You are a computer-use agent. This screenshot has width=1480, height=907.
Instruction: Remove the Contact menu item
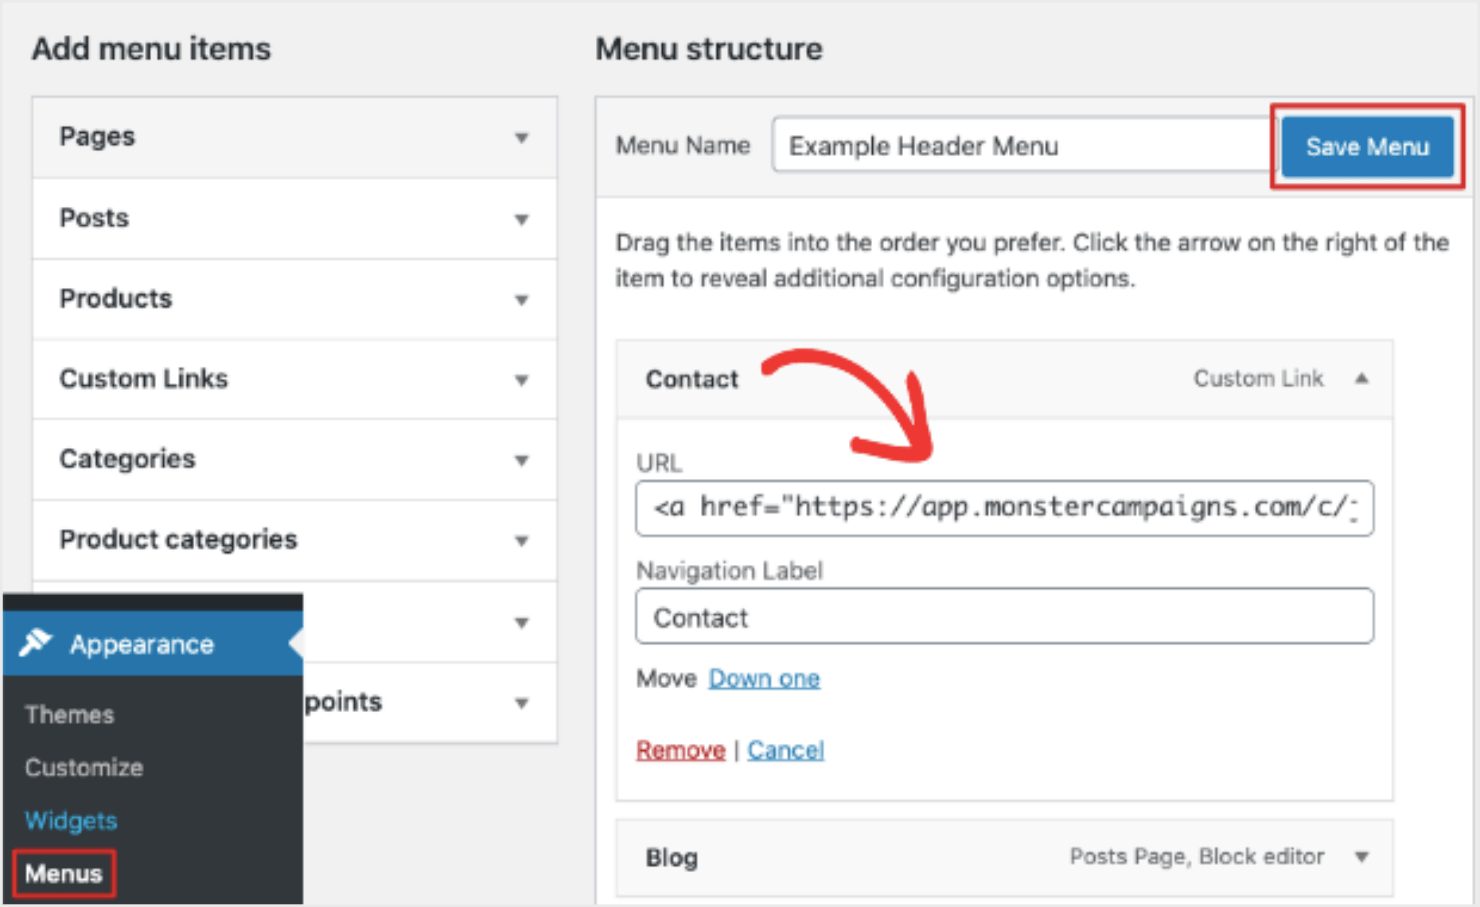680,750
